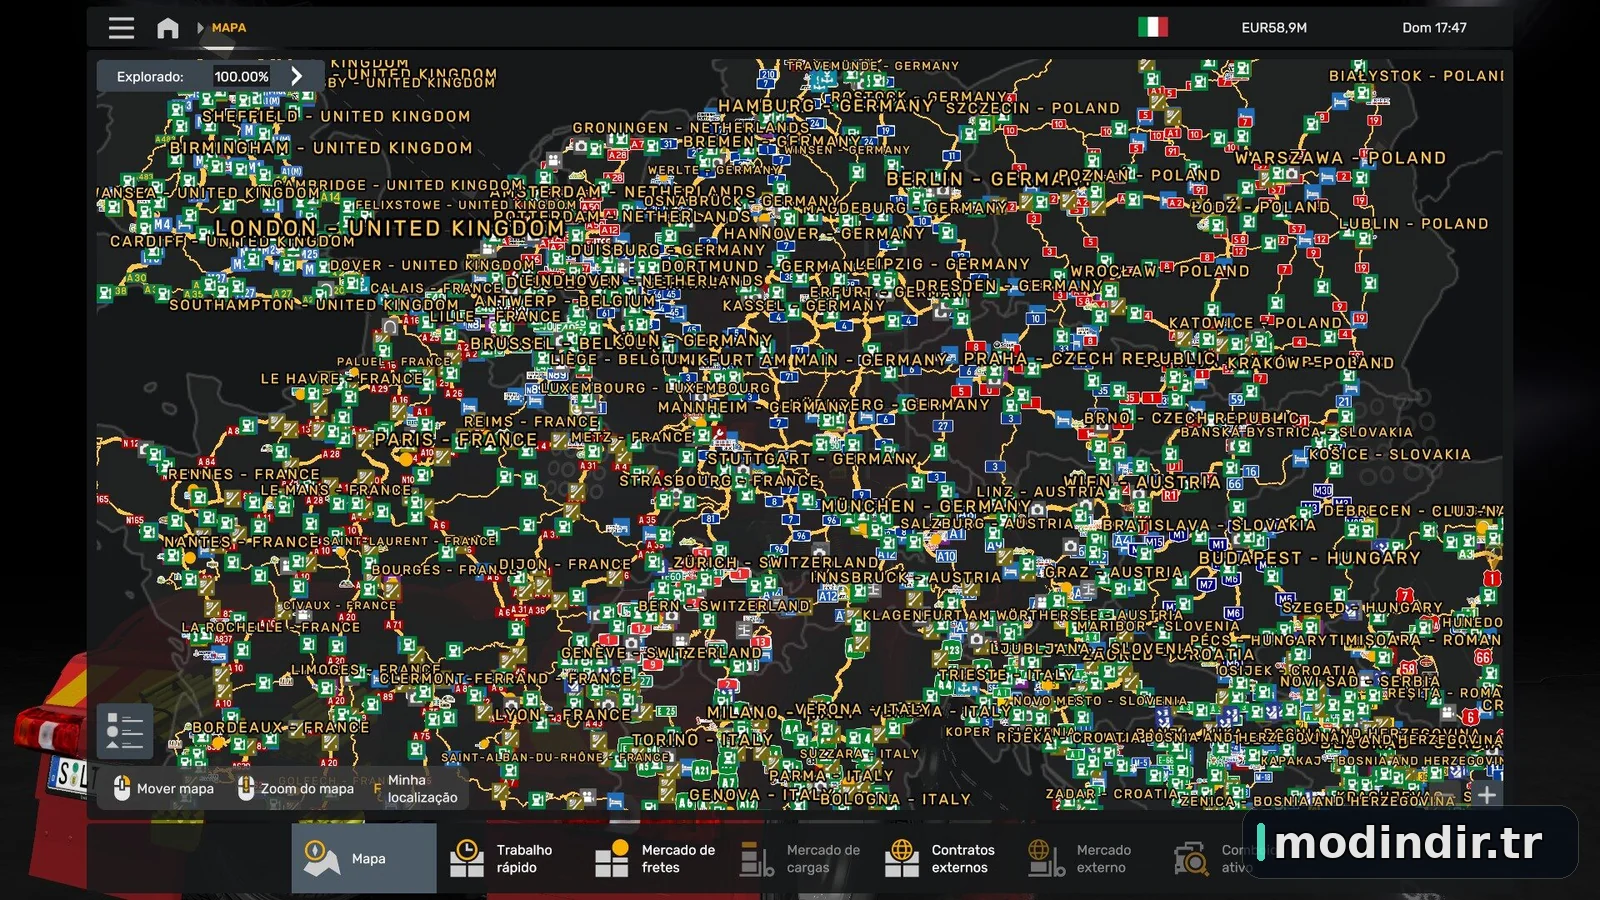Click the LUXEMBOURG - LUXEMBOURG label

coord(655,388)
